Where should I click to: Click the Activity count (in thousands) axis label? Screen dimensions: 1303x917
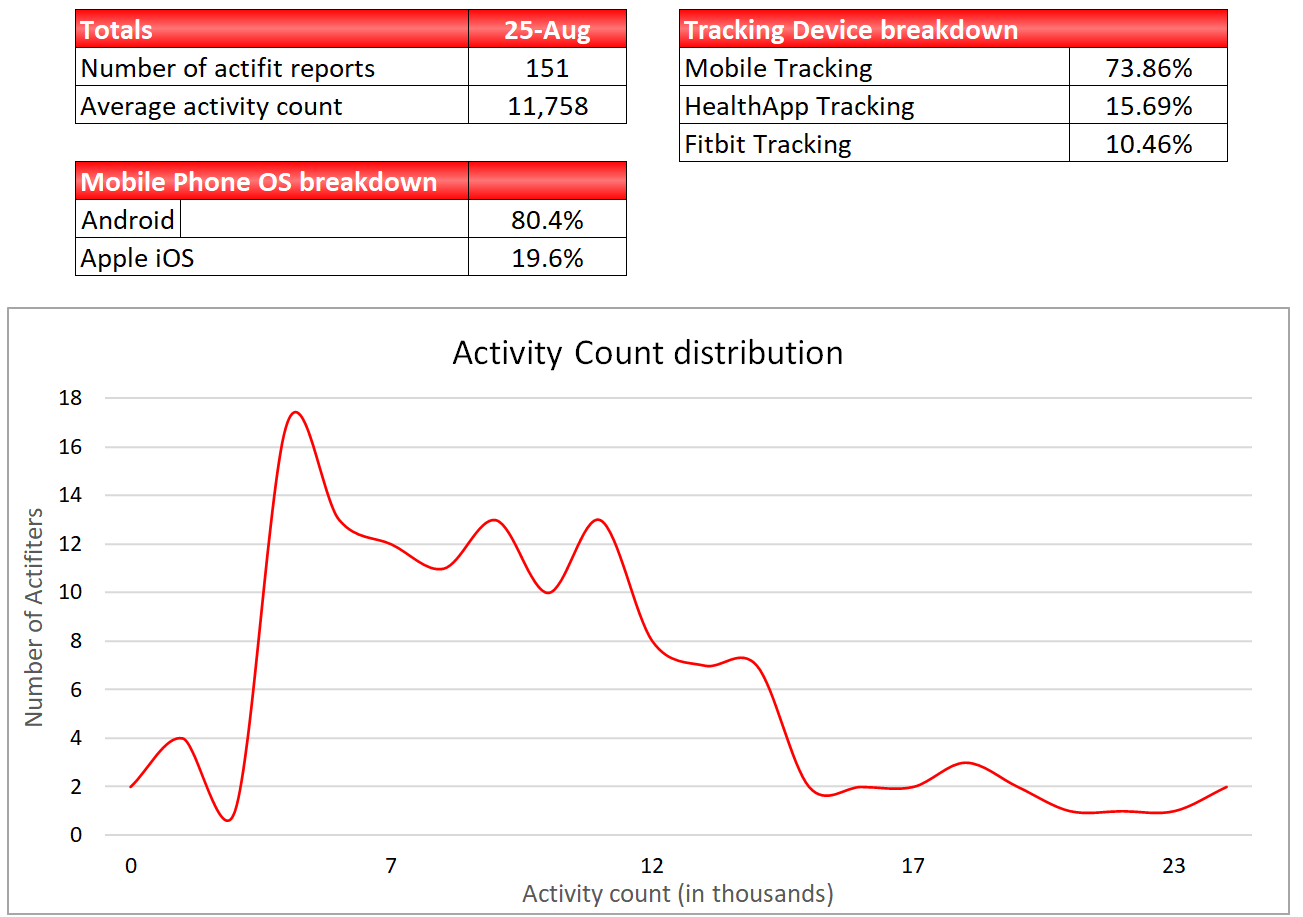677,892
